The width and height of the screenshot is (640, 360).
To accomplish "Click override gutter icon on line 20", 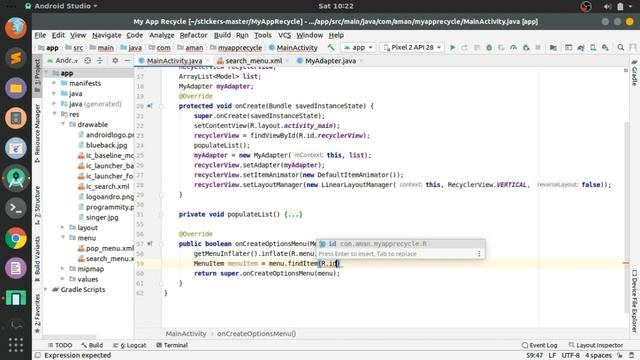I will coord(150,106).
